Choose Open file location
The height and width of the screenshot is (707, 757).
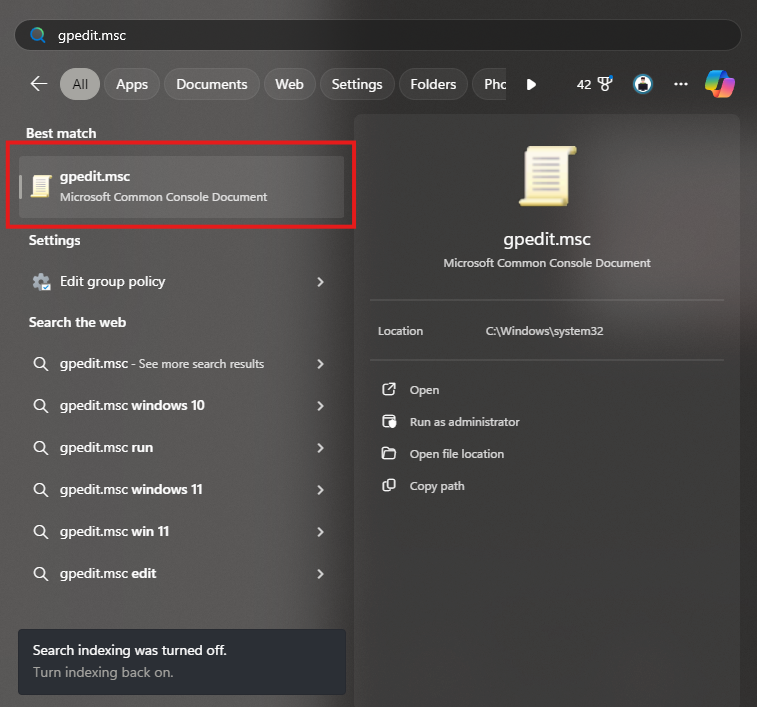457,454
